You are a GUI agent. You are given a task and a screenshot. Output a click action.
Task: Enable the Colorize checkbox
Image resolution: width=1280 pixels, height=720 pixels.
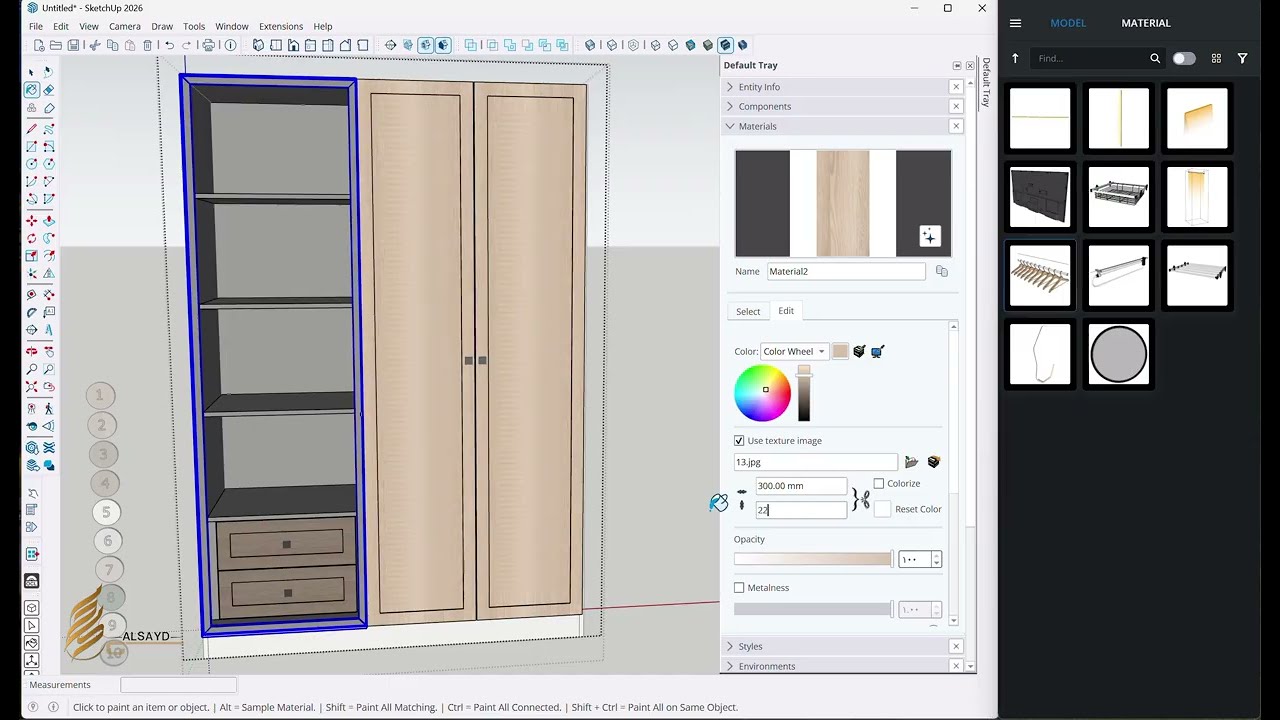[879, 483]
